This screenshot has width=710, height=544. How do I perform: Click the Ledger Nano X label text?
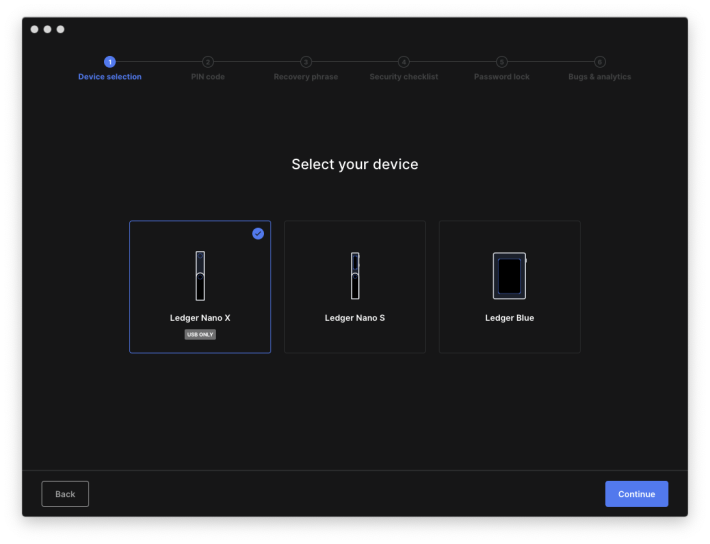click(x=200, y=318)
